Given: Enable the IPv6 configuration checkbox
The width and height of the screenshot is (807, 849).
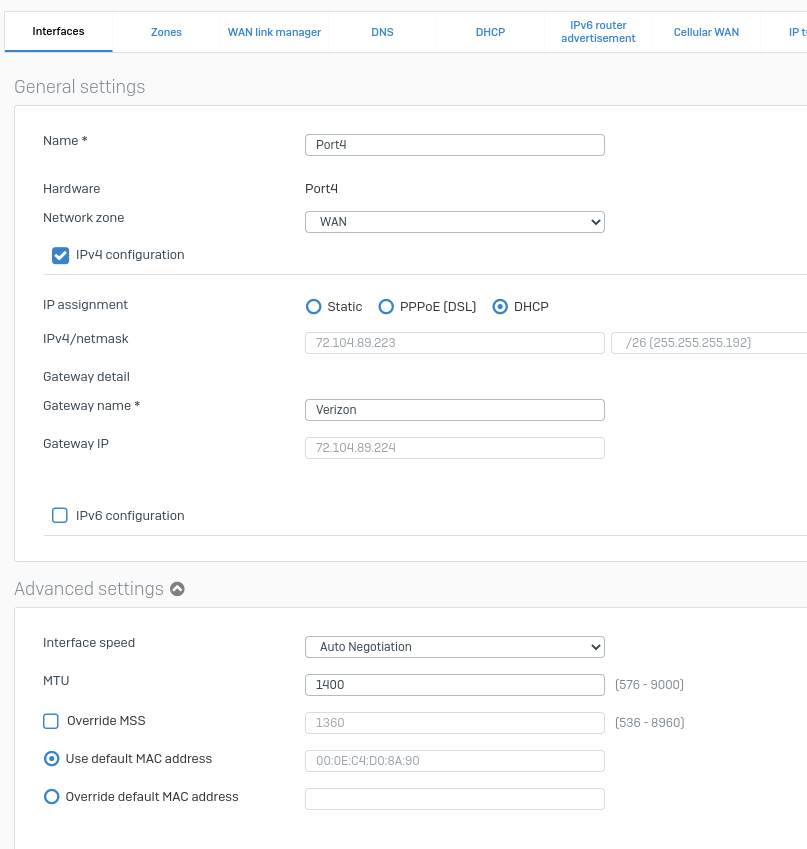Looking at the screenshot, I should [60, 515].
